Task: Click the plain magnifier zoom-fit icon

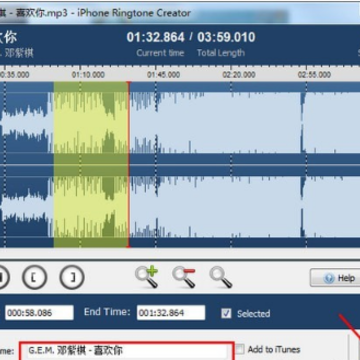Action: 220,277
